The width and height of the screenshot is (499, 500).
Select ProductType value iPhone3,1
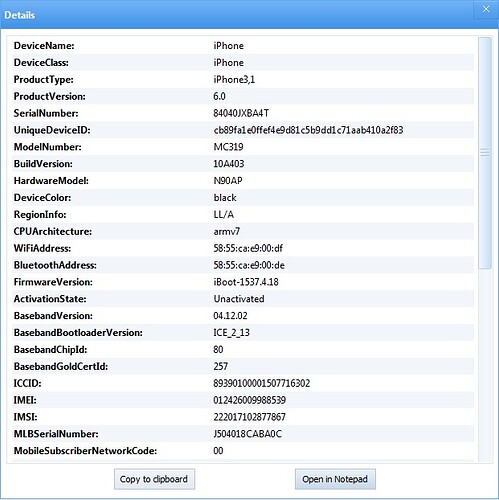(234, 80)
